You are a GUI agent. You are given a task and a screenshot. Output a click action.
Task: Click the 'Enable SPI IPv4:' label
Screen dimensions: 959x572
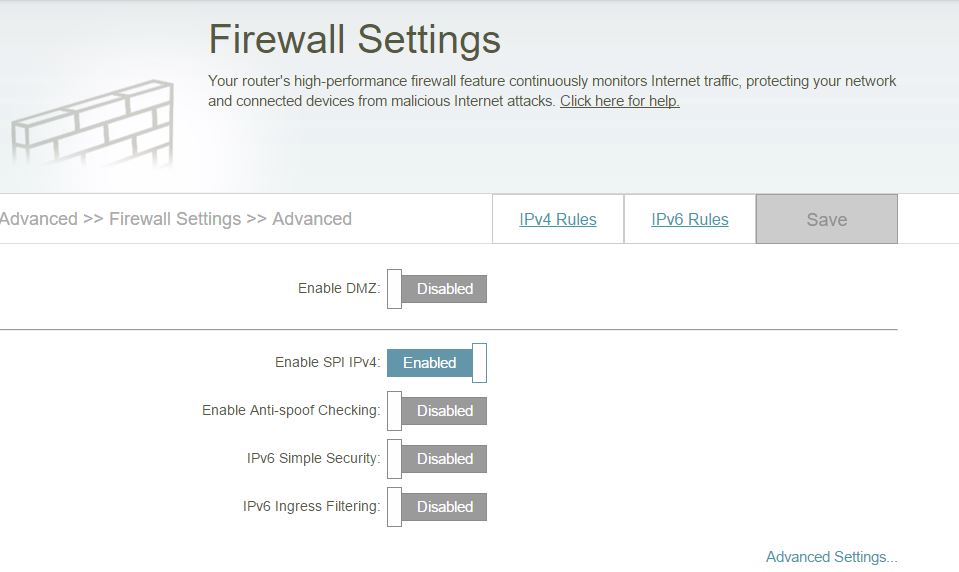(327, 363)
